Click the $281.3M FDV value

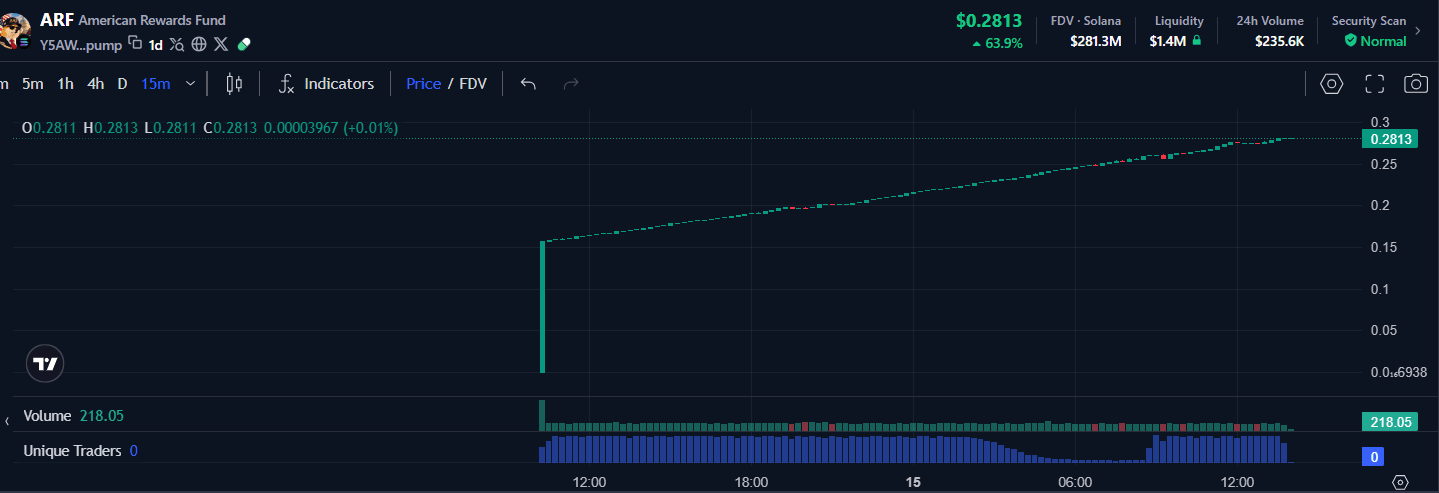click(x=1095, y=41)
